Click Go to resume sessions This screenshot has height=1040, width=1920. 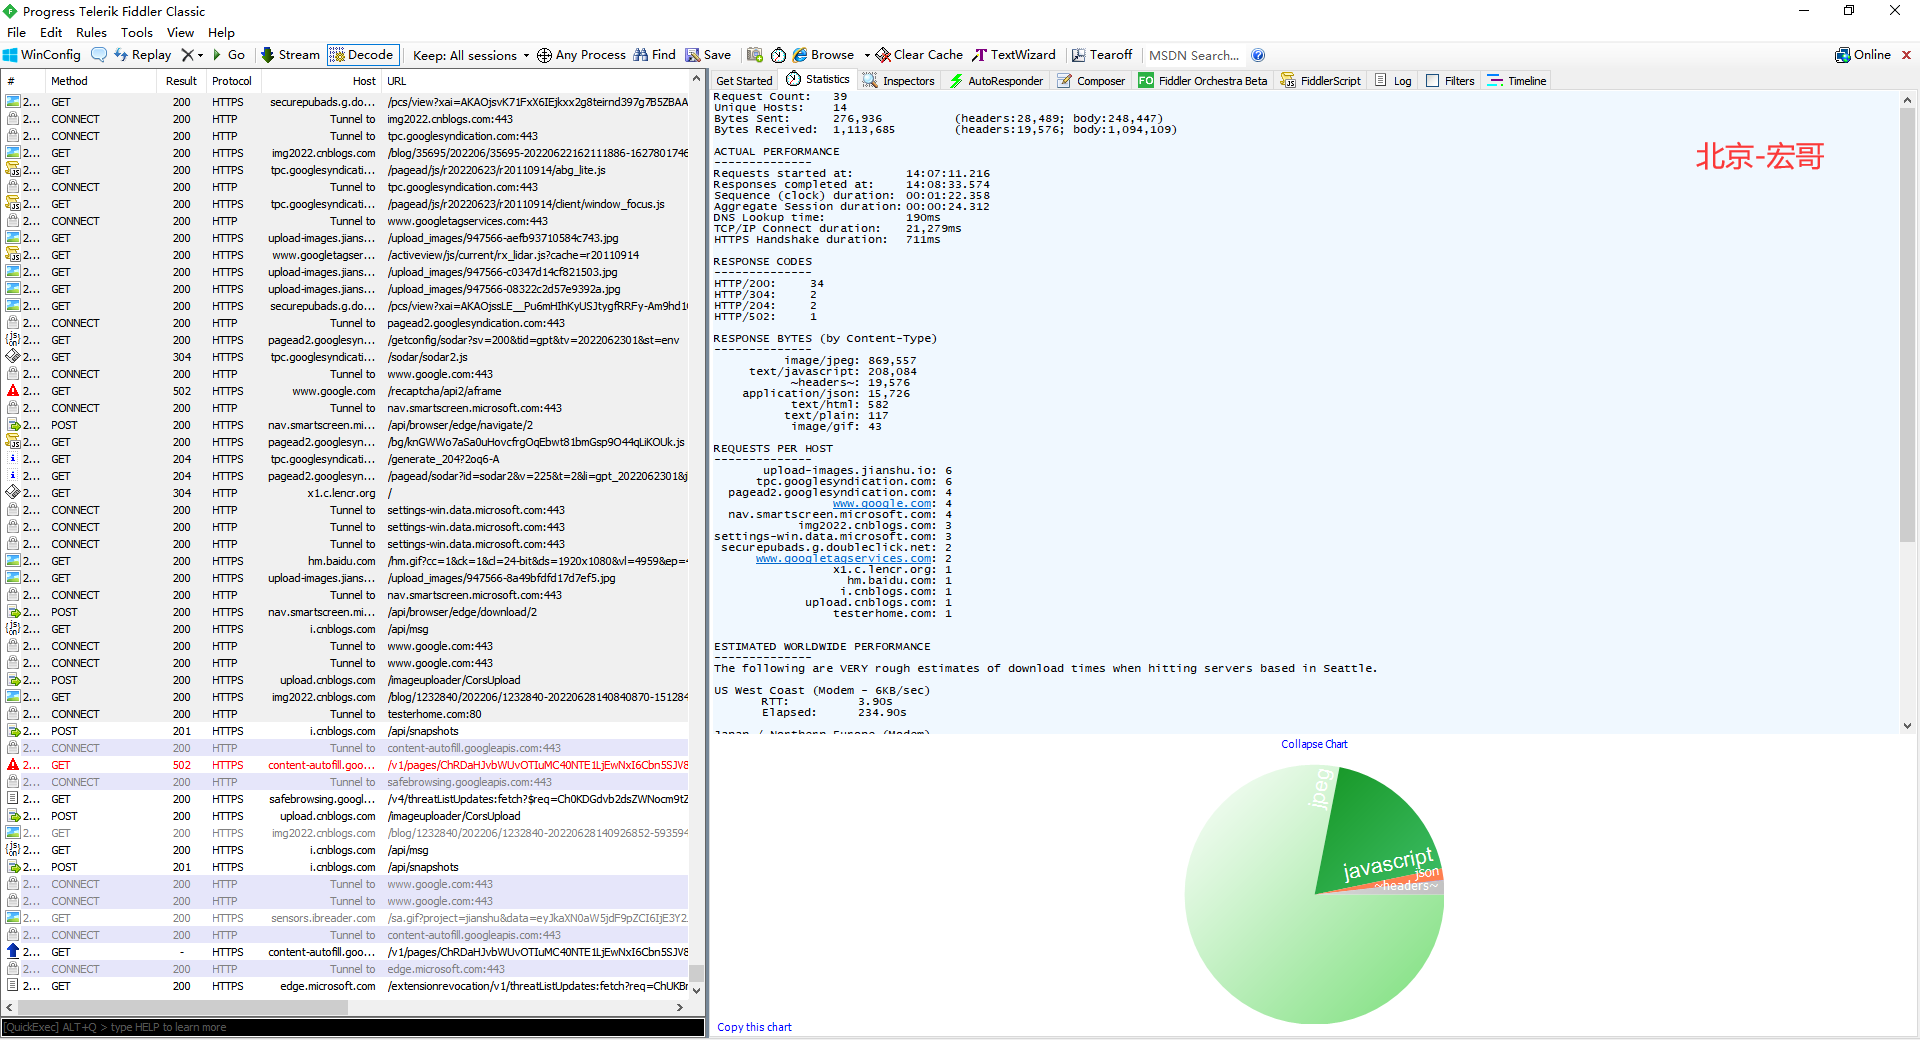coord(228,55)
